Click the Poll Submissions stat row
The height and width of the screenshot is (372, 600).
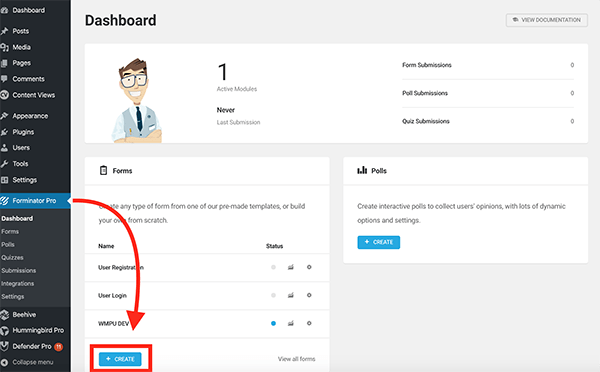(x=488, y=93)
